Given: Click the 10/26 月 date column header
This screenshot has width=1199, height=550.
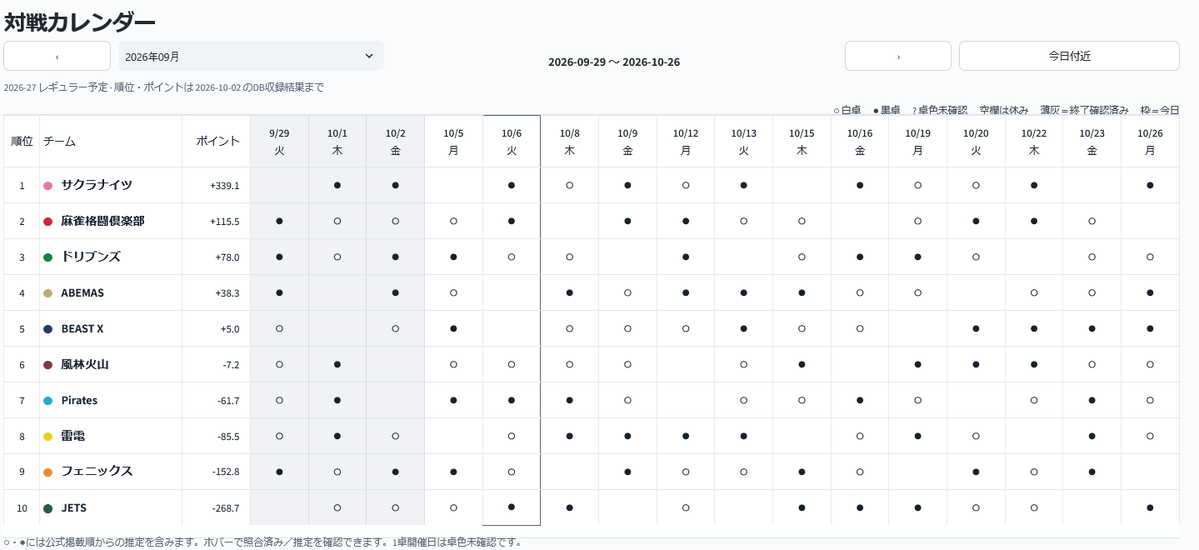Looking at the screenshot, I should (1150, 142).
